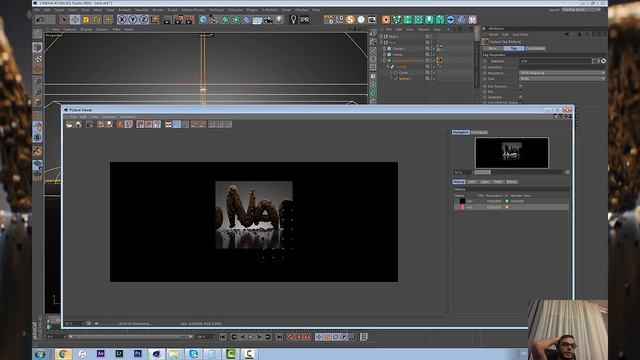Click the timeline frame slider
The width and height of the screenshot is (640, 360).
[x=131, y=337]
